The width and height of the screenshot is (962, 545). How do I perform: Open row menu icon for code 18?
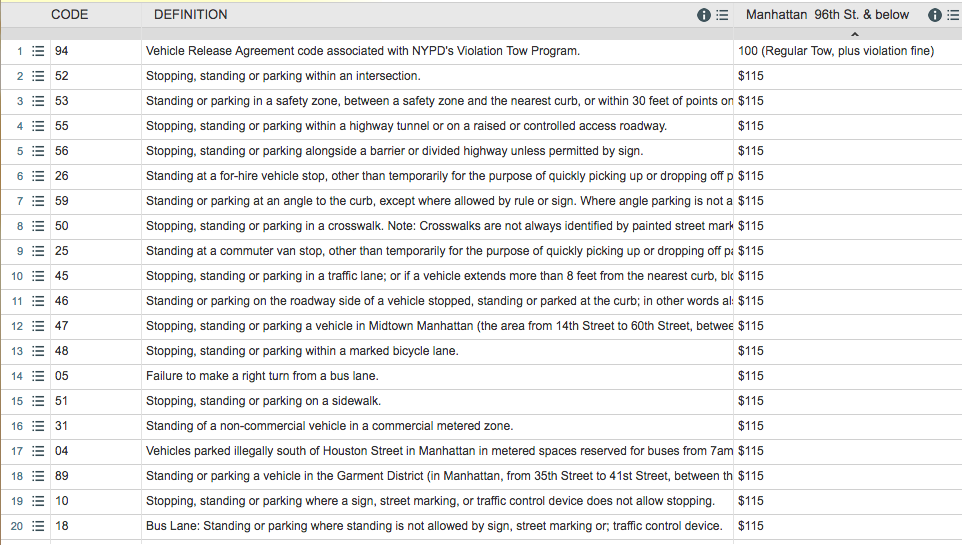[x=38, y=526]
